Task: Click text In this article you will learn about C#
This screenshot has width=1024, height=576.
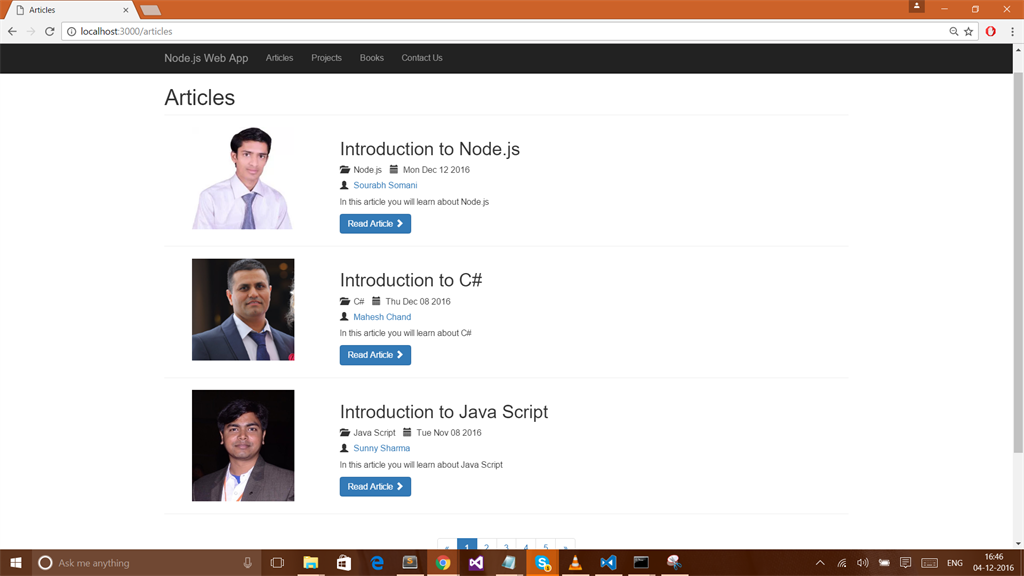Action: [406, 333]
